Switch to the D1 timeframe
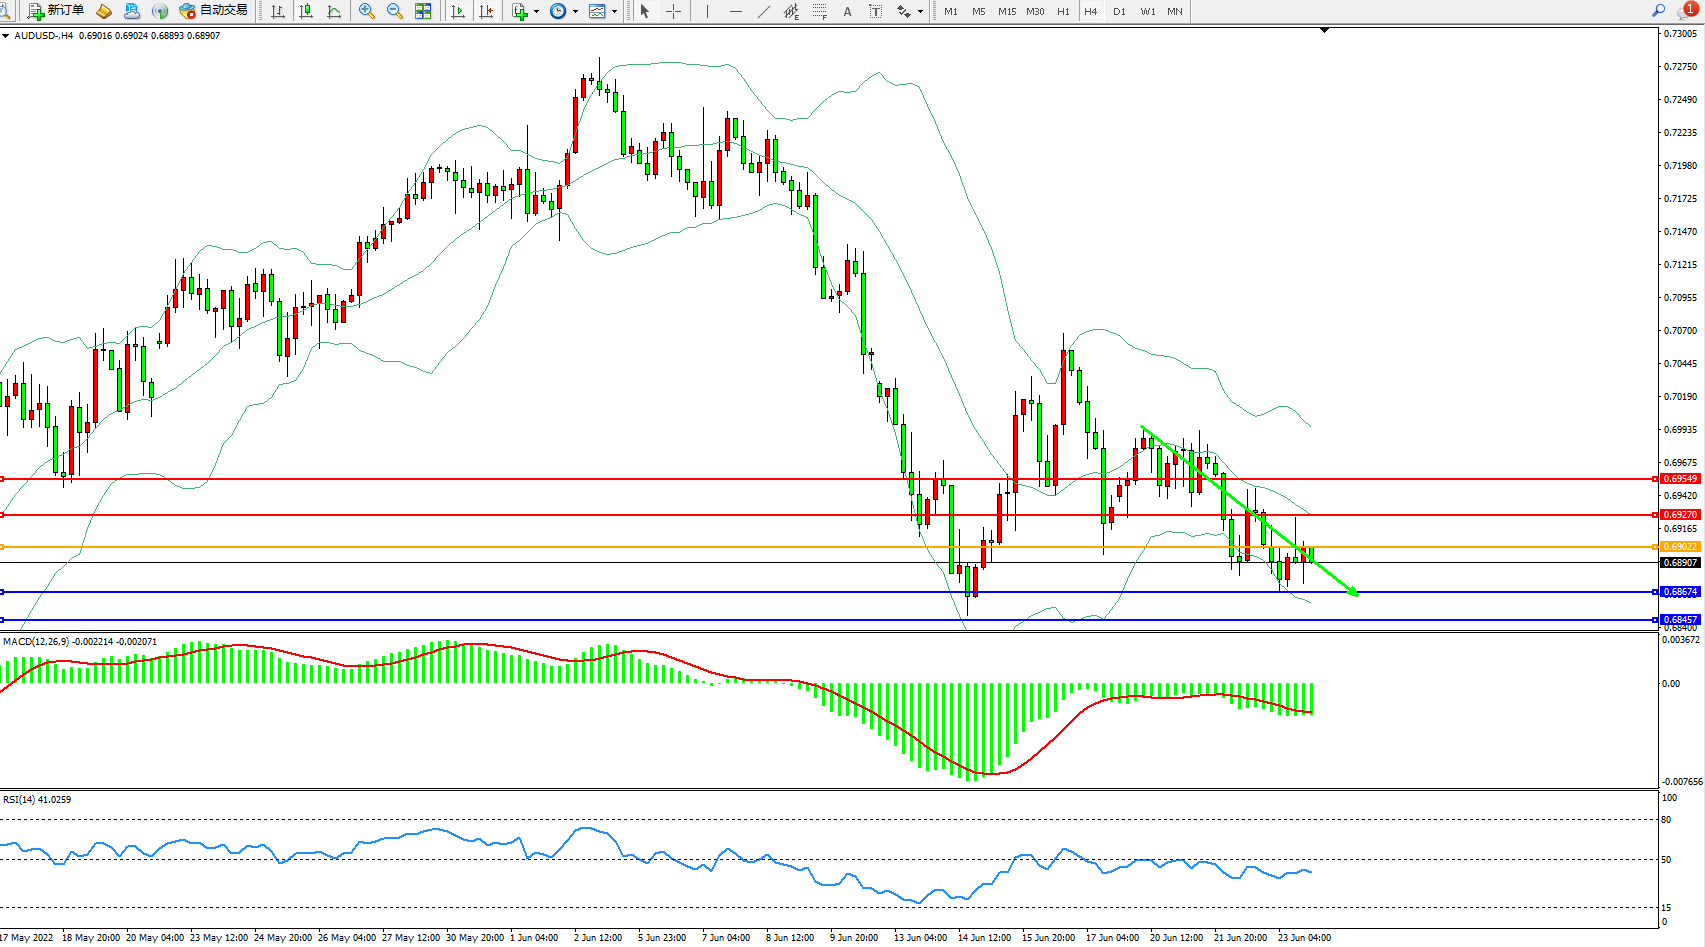Viewport: 1705px width, 947px height. (1119, 11)
